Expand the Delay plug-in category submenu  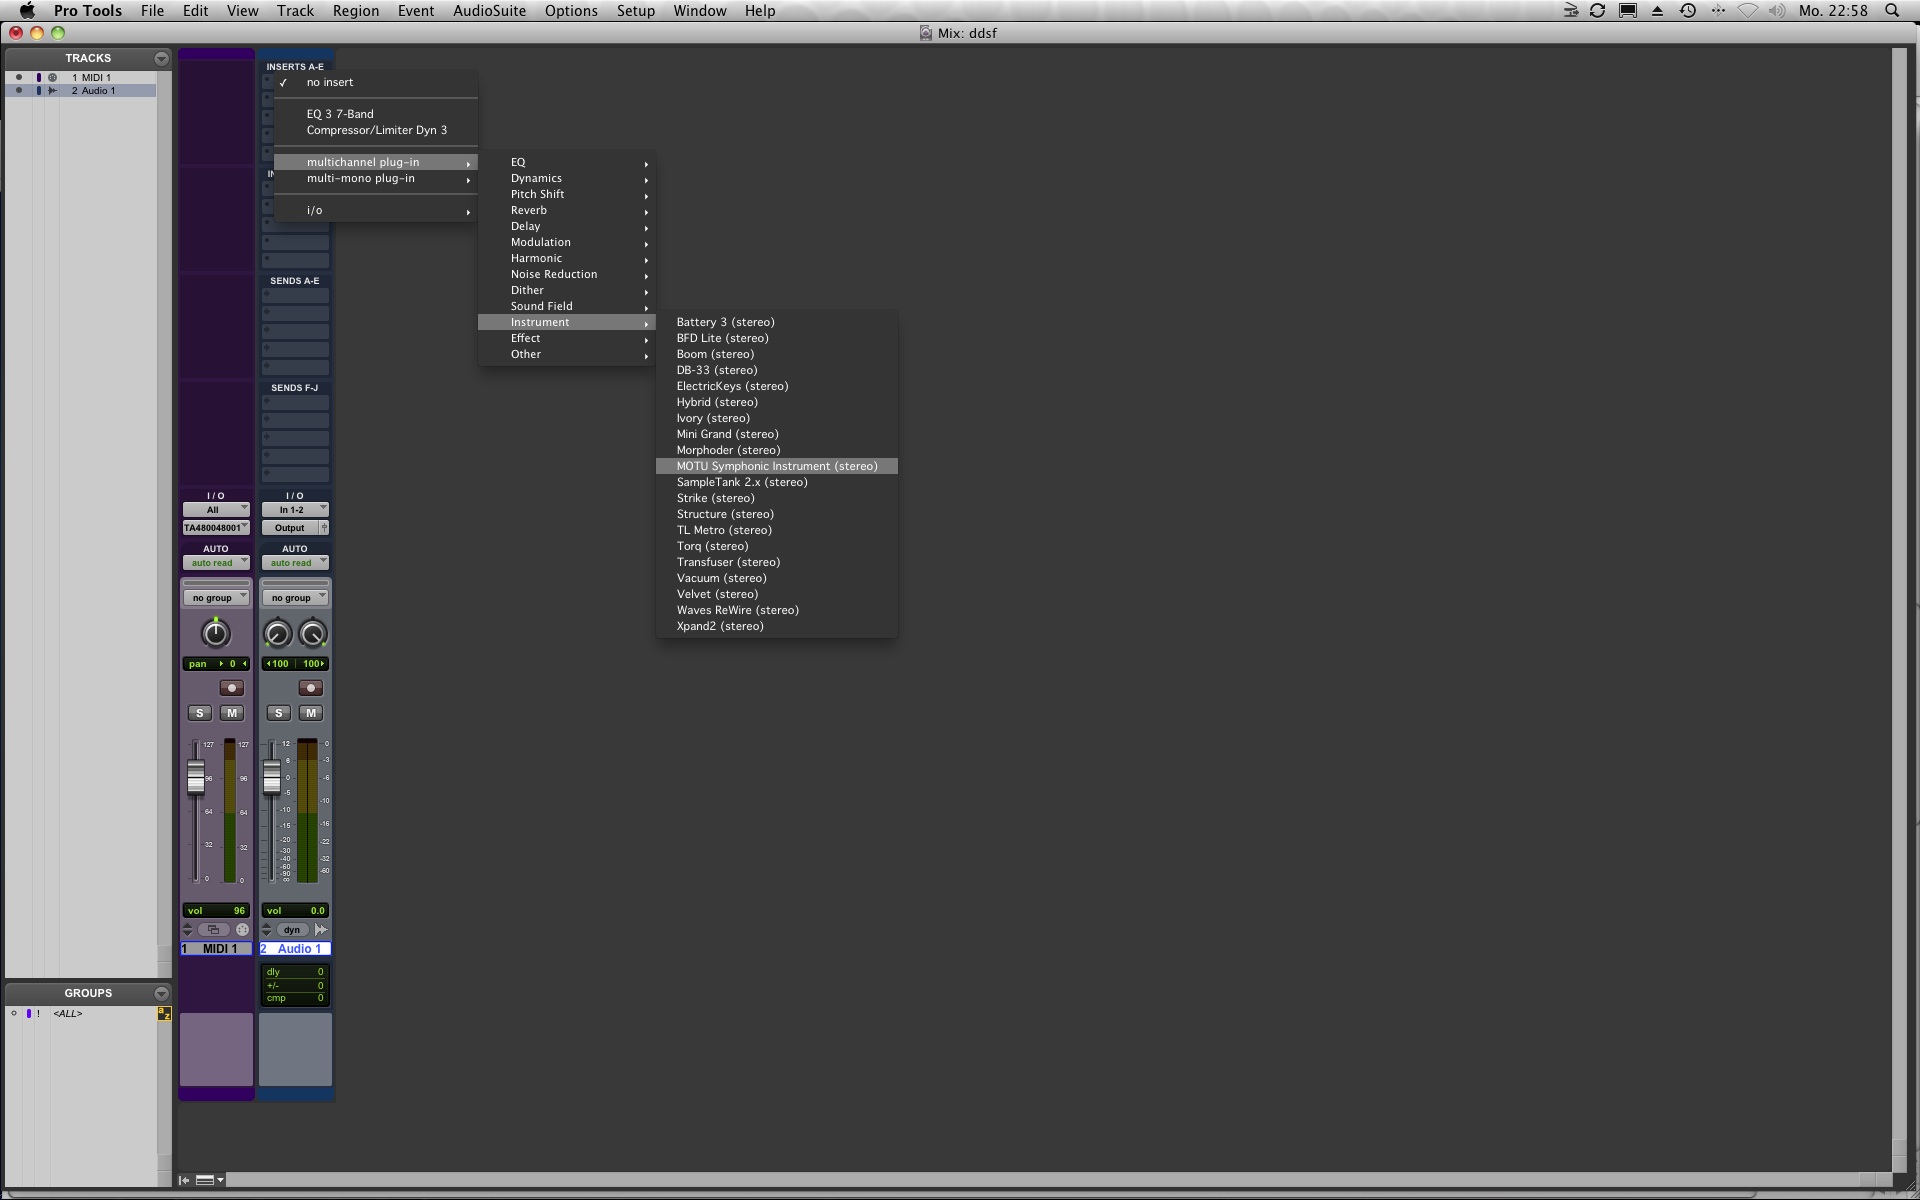point(567,226)
